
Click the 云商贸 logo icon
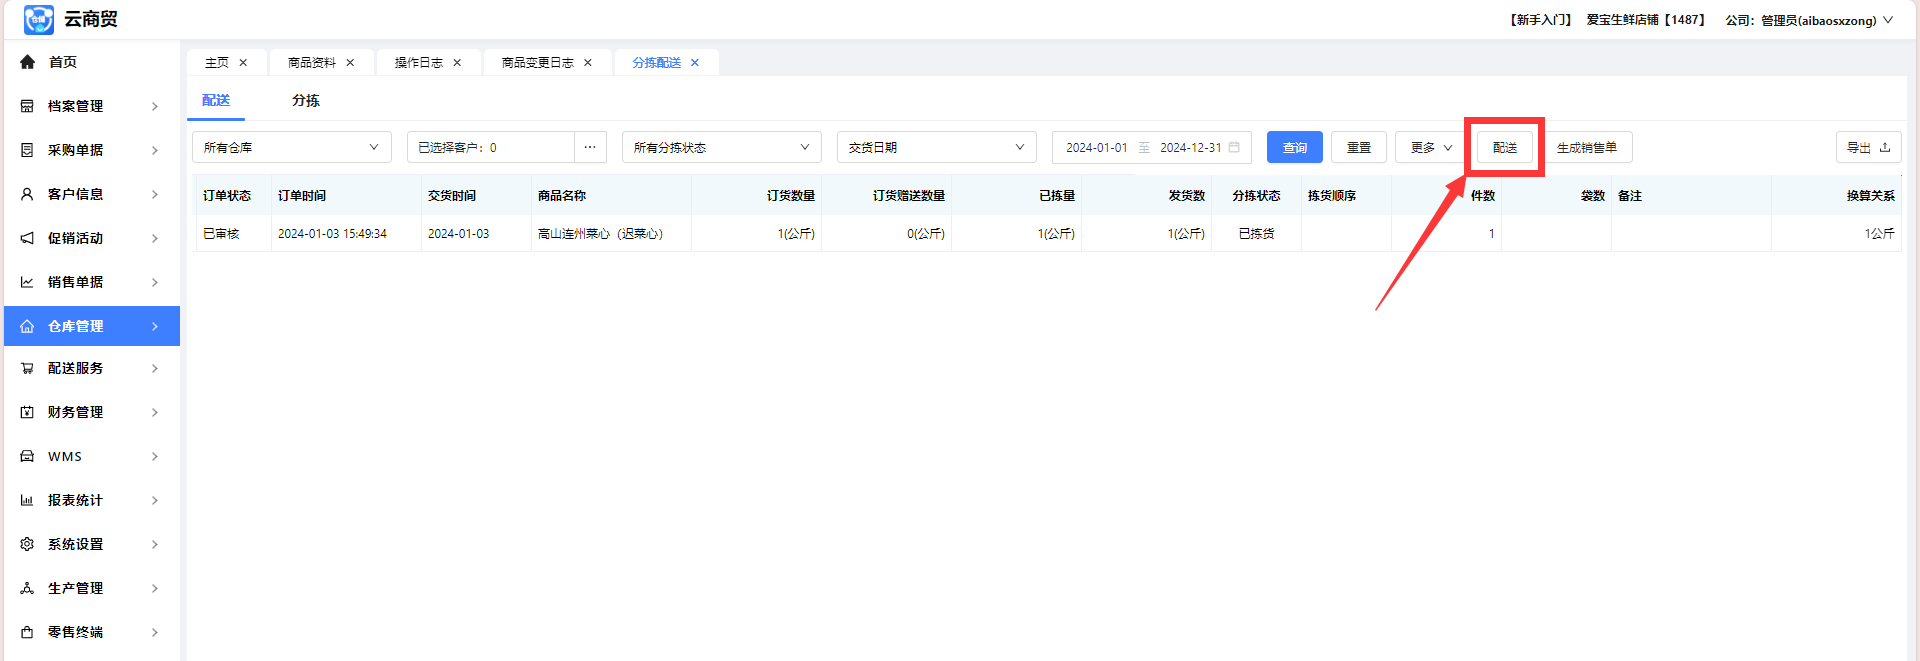coord(38,19)
